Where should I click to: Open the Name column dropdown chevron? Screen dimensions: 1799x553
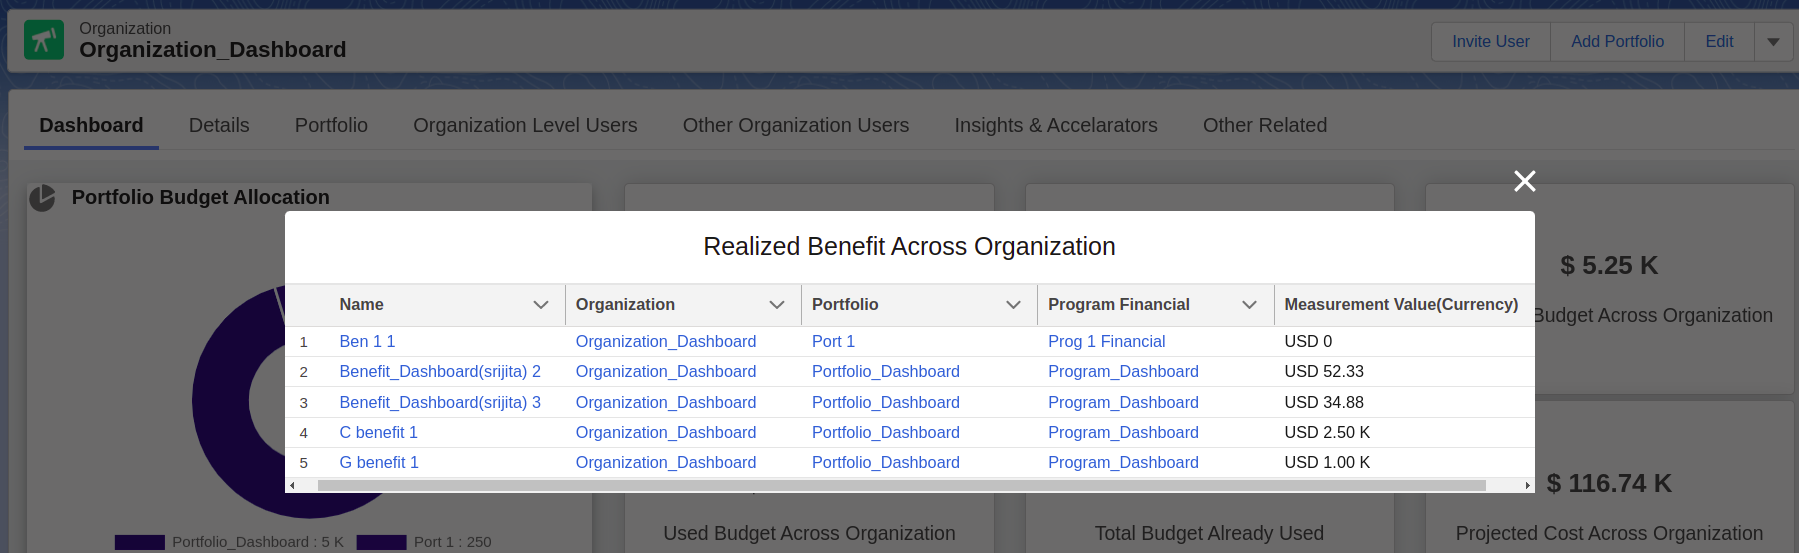pos(541,305)
